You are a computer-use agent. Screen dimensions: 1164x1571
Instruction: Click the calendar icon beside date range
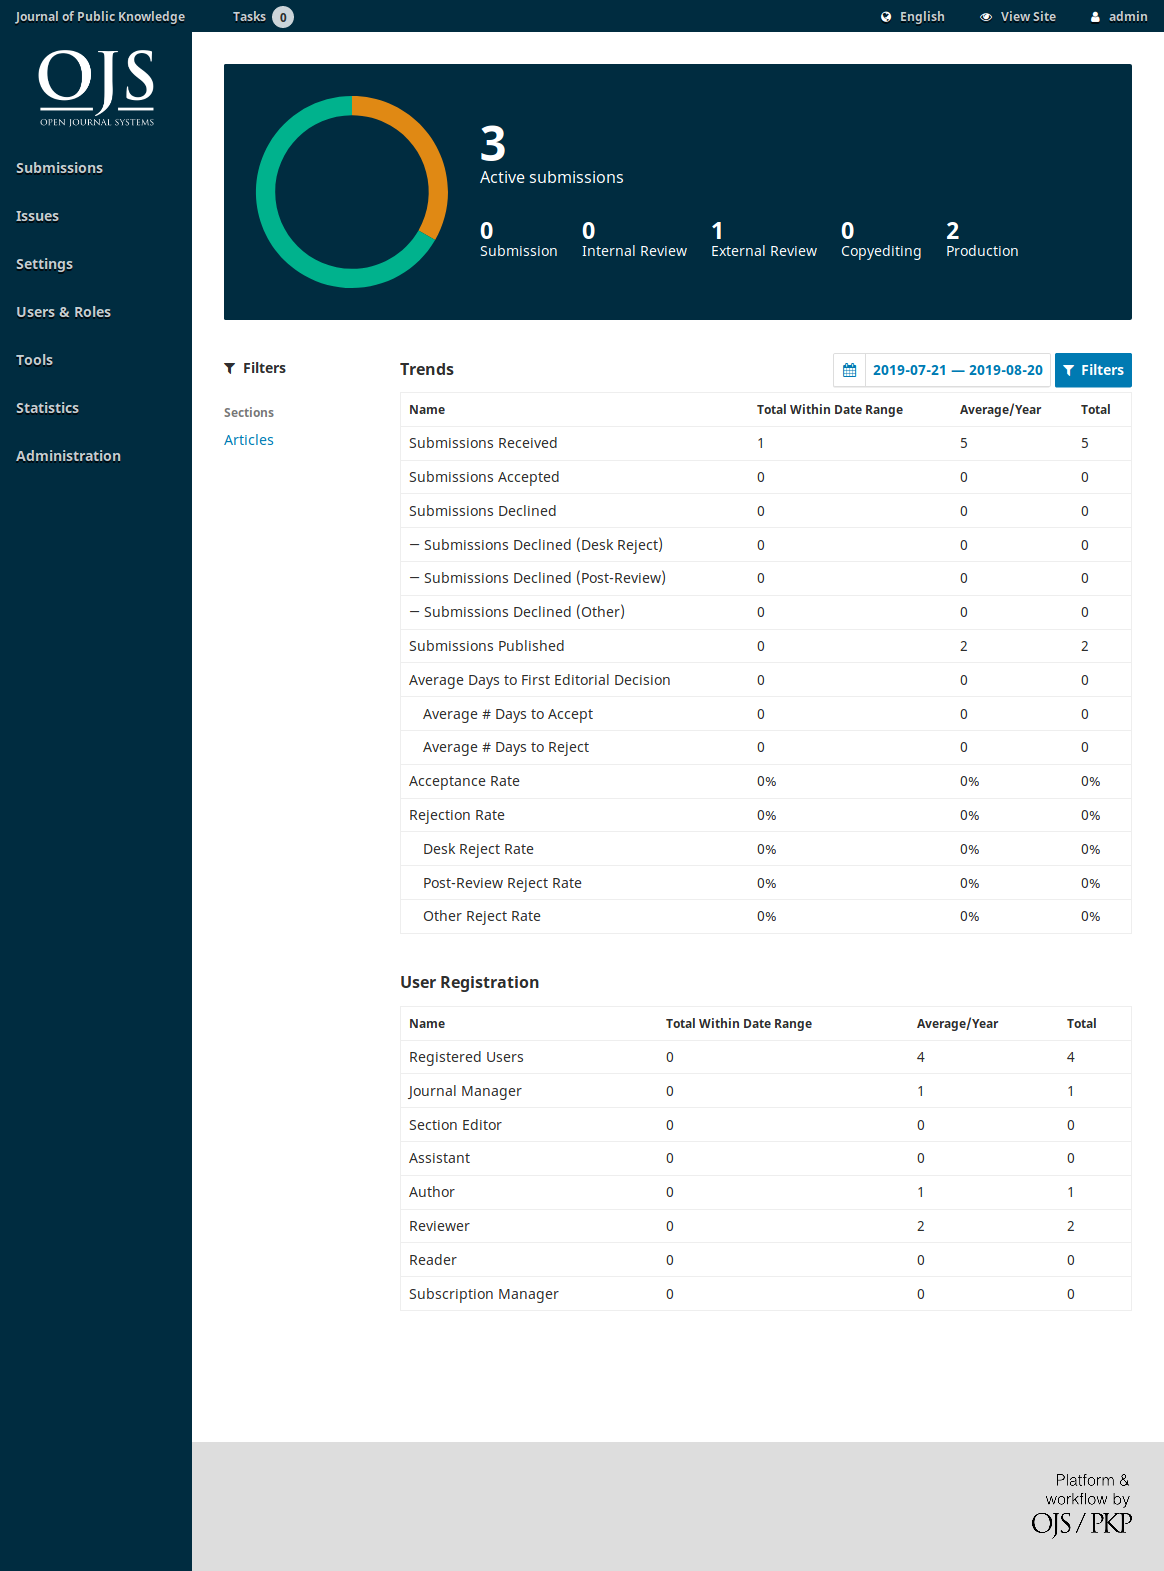point(849,370)
